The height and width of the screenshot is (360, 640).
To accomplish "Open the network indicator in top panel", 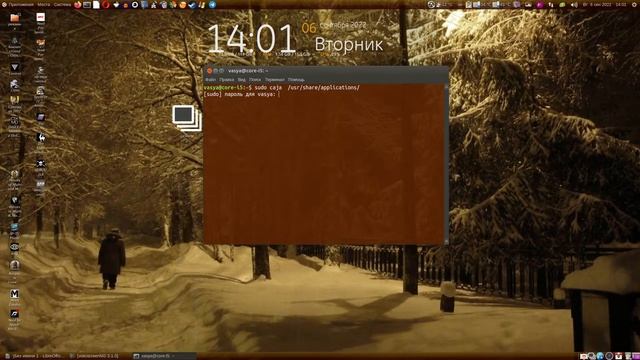I will pos(551,5).
